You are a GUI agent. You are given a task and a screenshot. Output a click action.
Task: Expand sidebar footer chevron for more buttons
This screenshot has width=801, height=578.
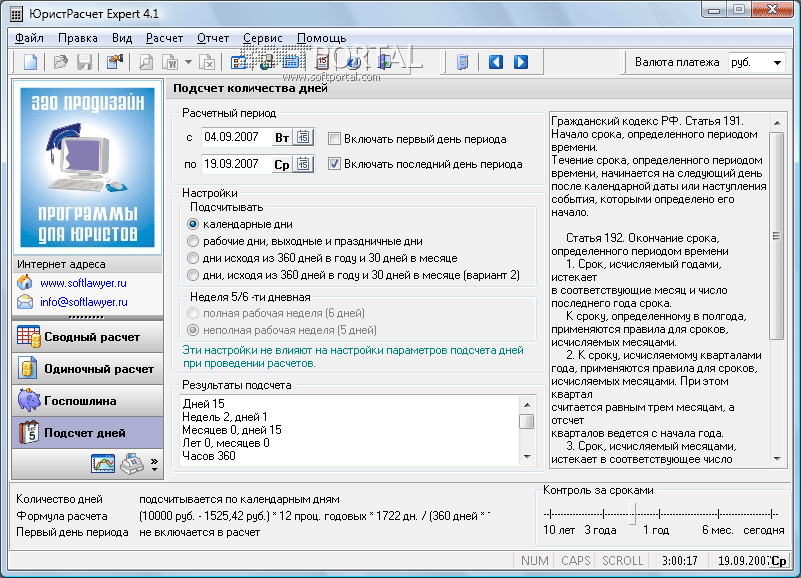pos(154,464)
